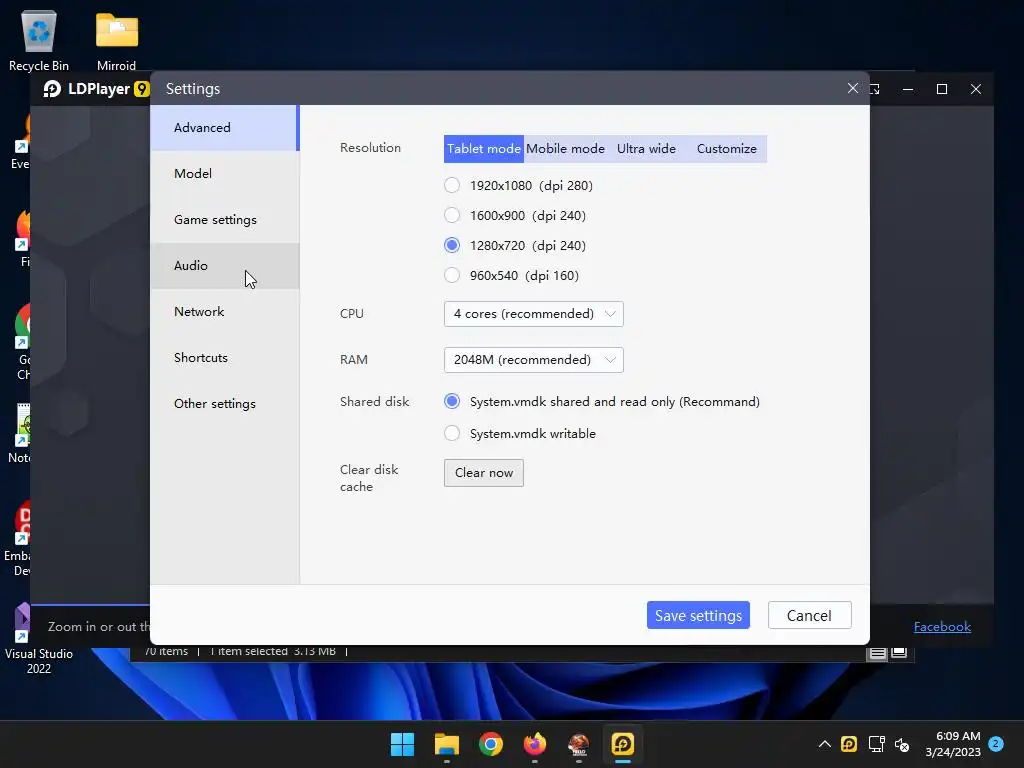The width and height of the screenshot is (1024, 768).
Task: Switch to the Audio settings section
Action: [225, 266]
